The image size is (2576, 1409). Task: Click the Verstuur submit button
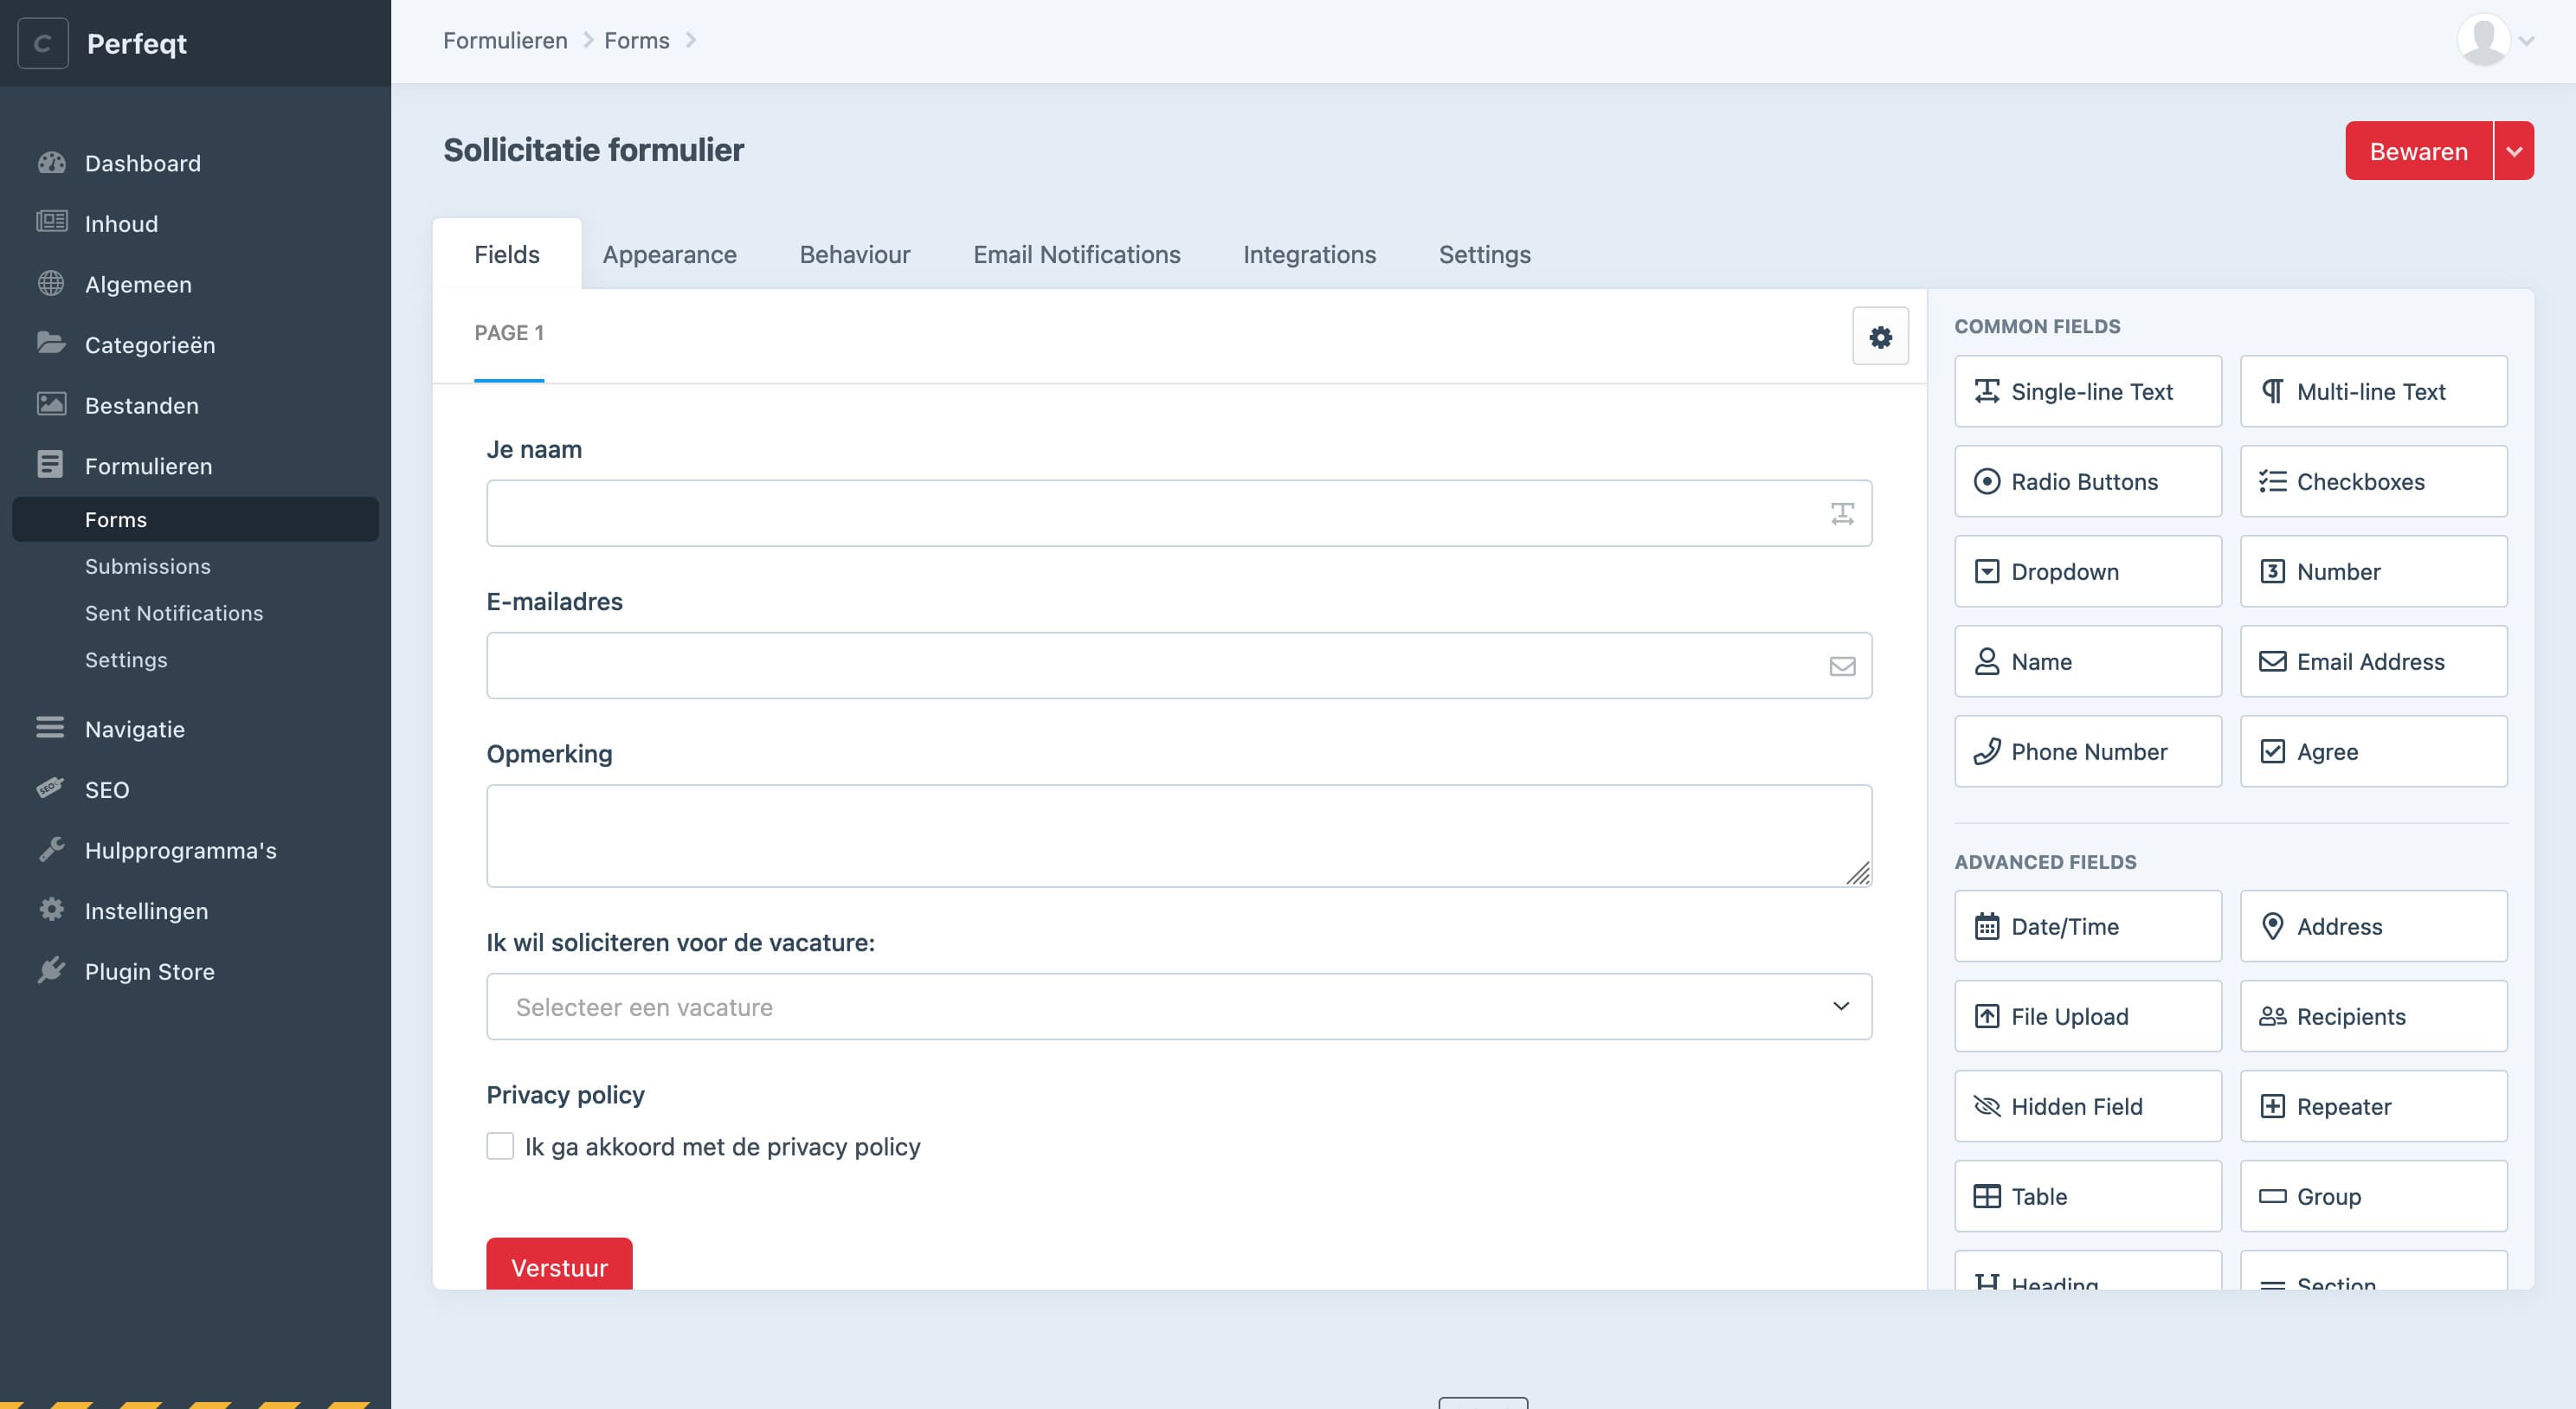[x=558, y=1265]
